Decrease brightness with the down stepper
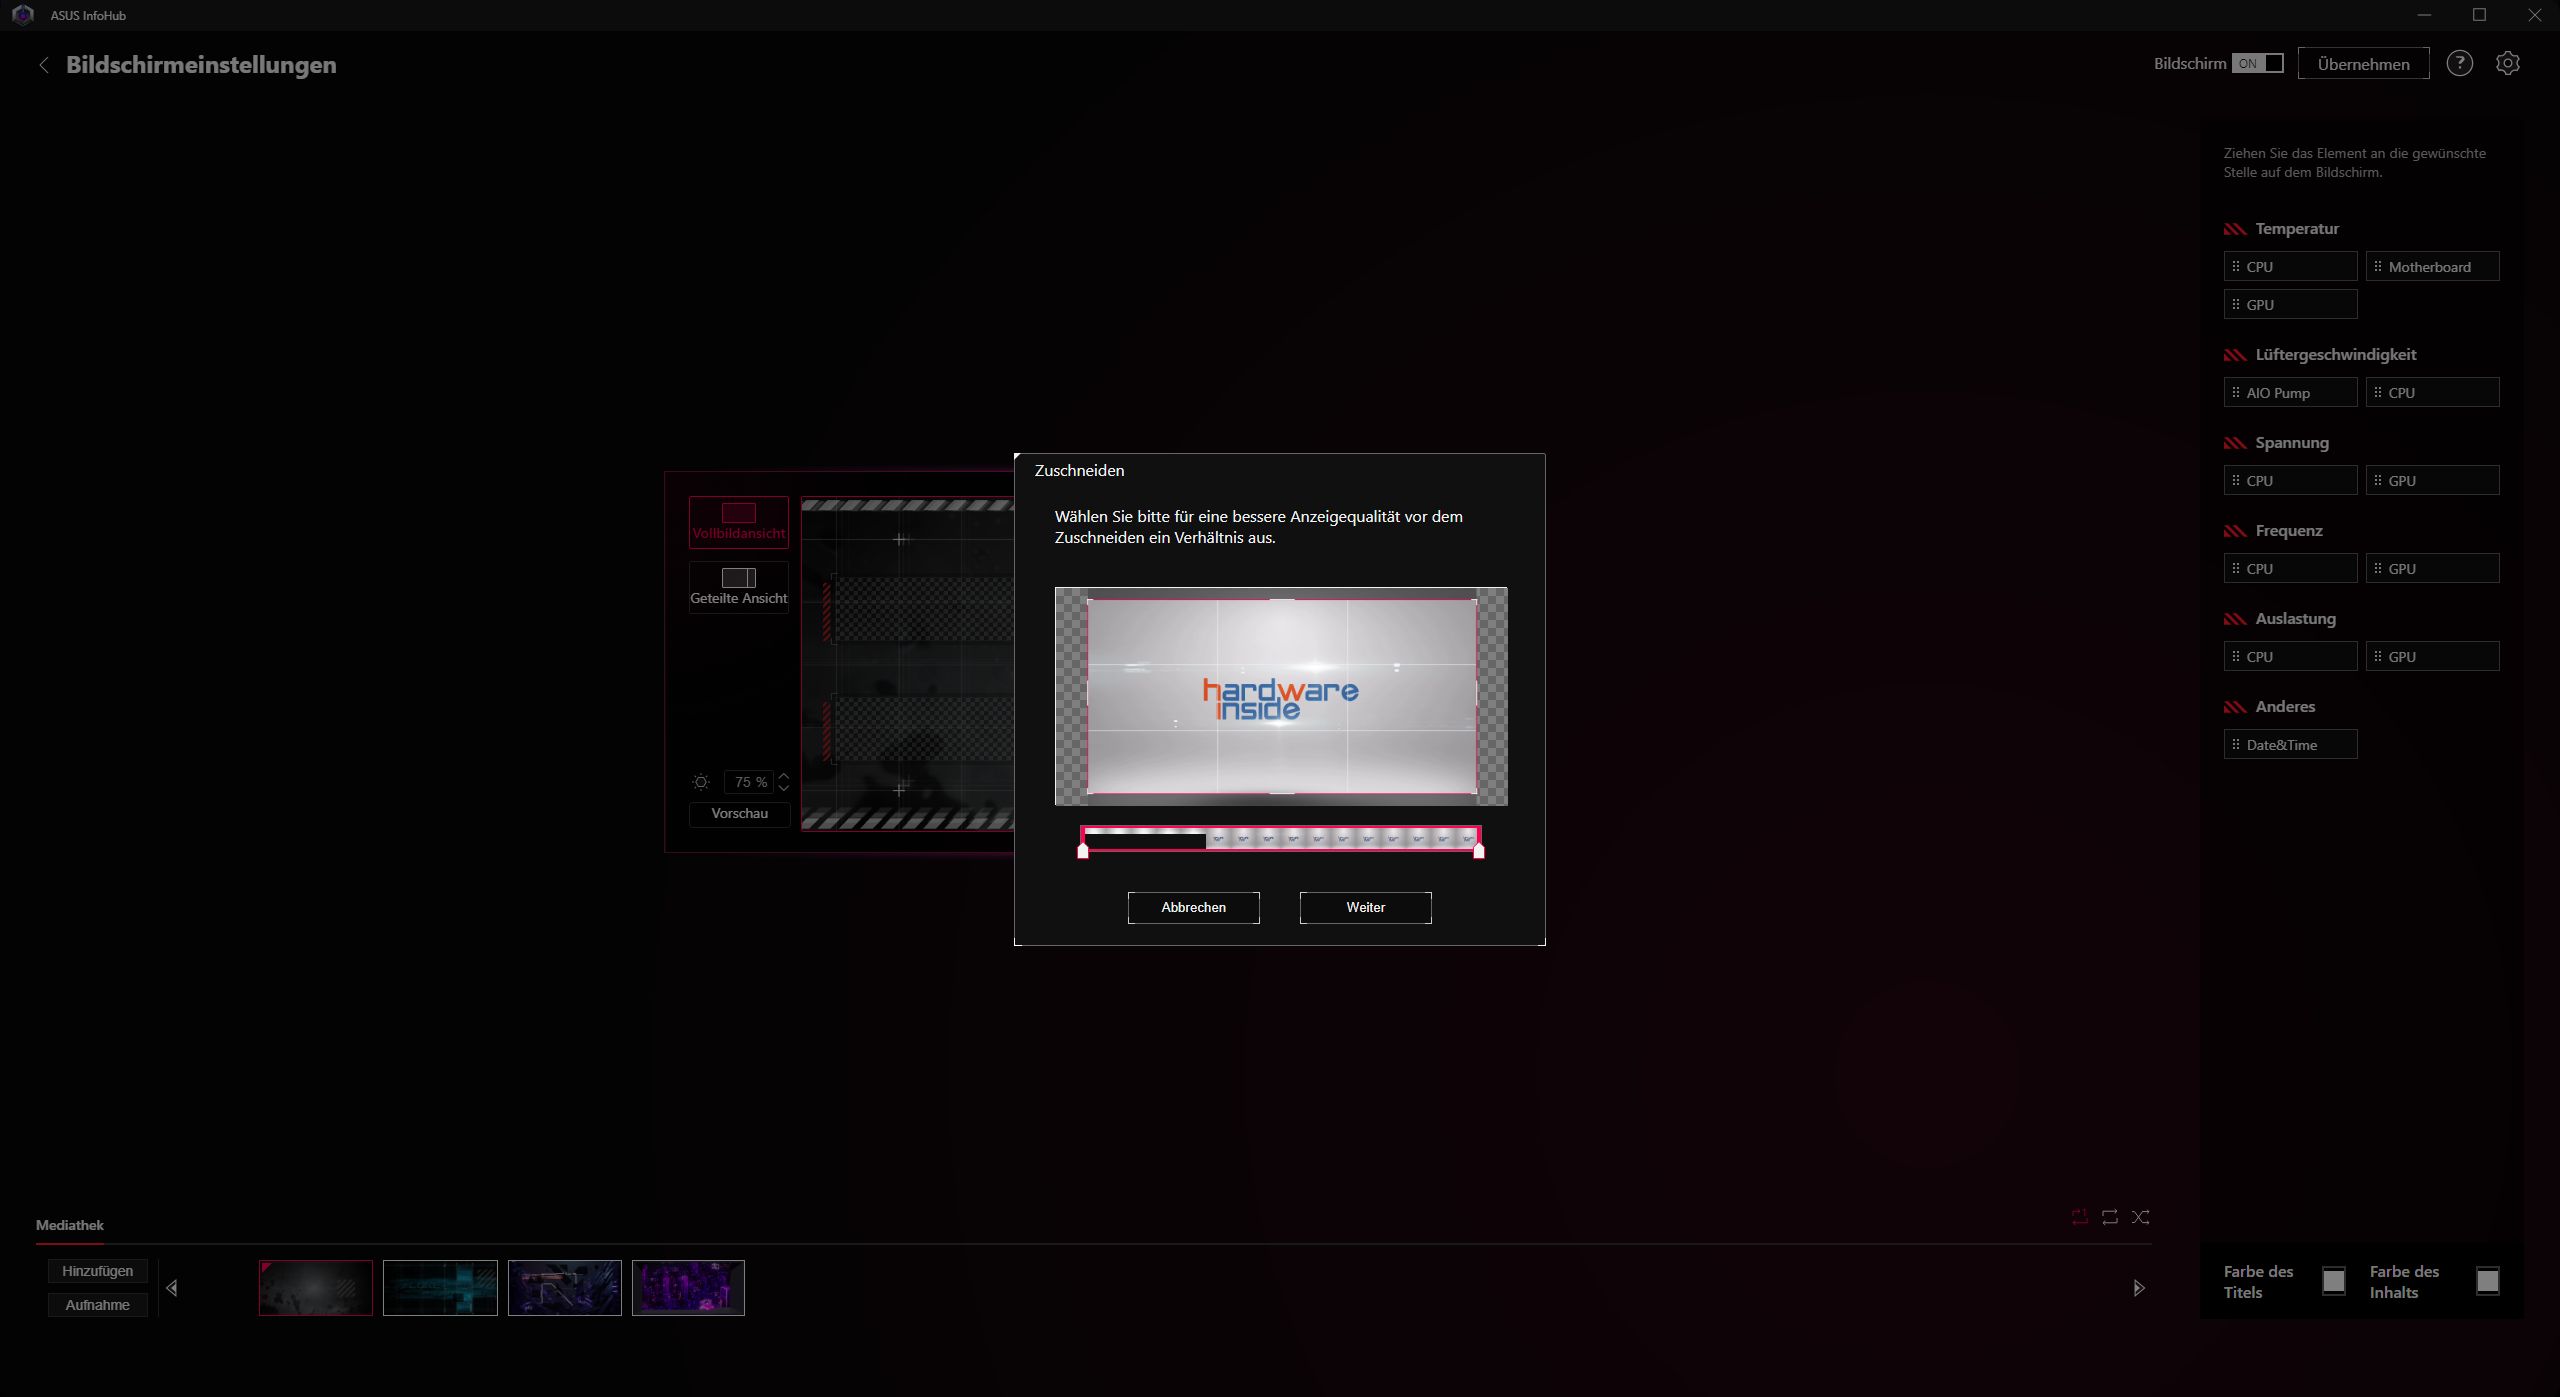Screen dimensions: 2560x1397 click(784, 788)
